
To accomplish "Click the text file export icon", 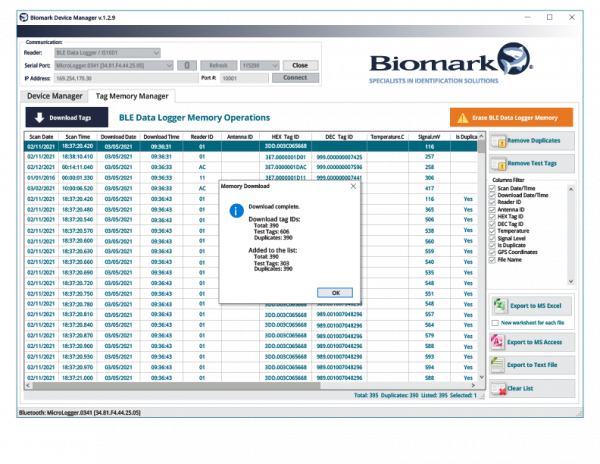I will point(497,365).
